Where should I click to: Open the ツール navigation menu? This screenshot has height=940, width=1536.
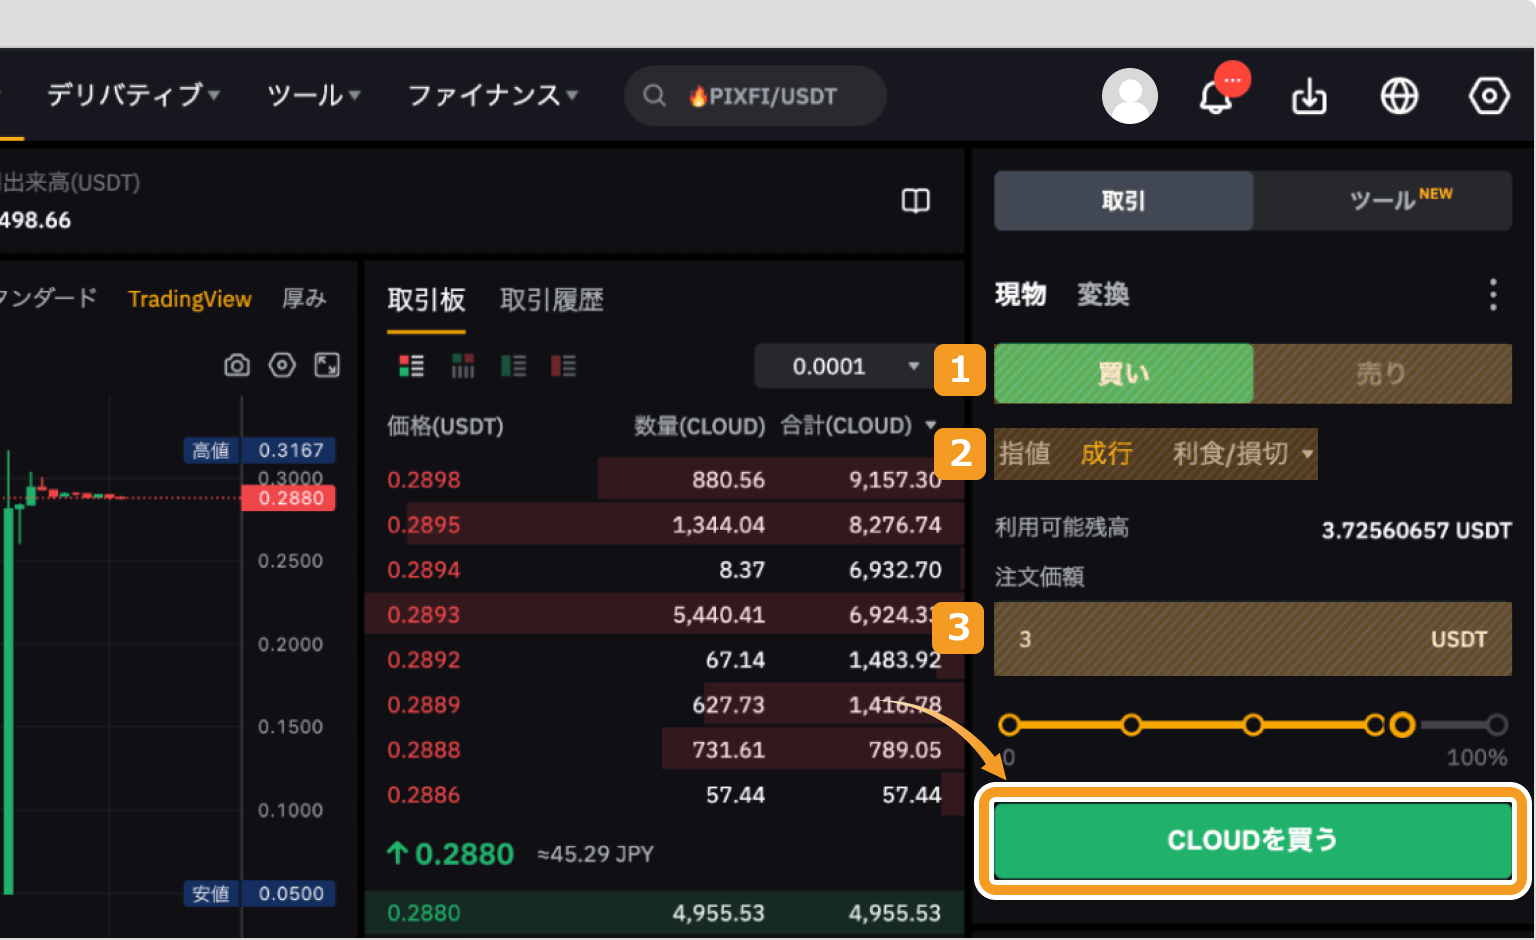(x=313, y=95)
